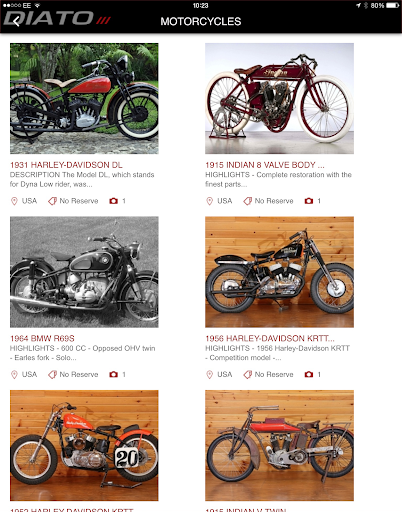Click No Reserve tag icon under 1931 Harley-Davidson DL
The width and height of the screenshot is (402, 512).
click(x=52, y=201)
